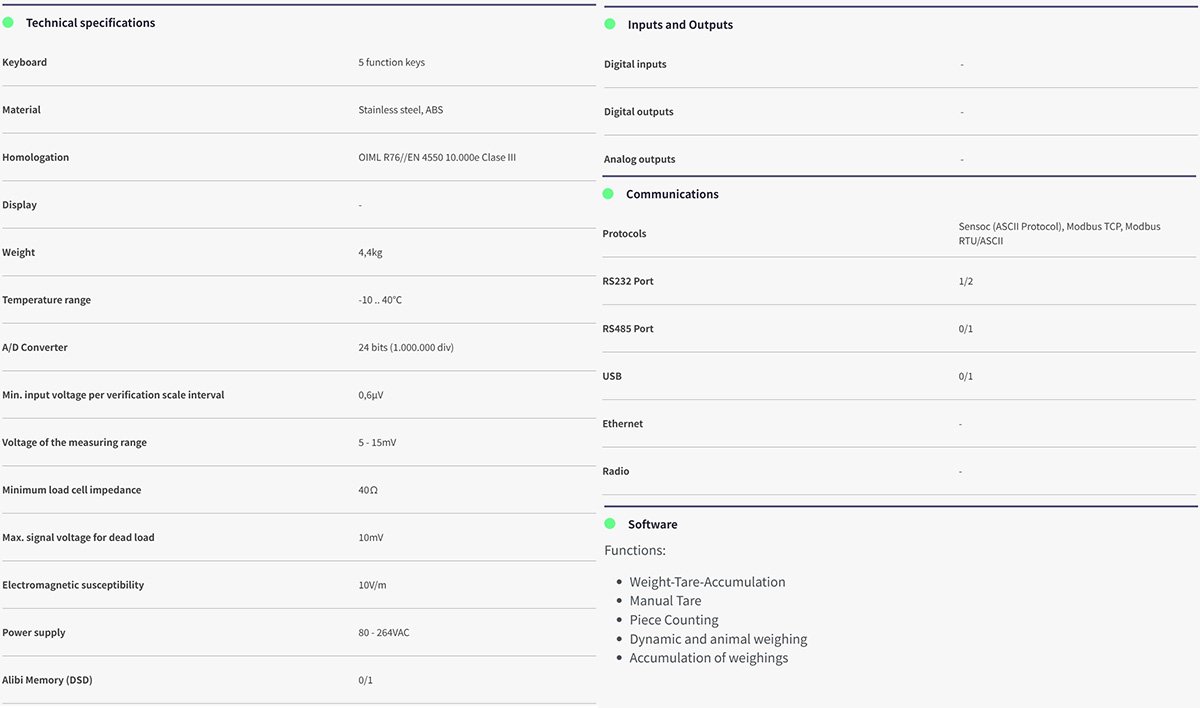Click the Homologation row label
Screen dimensions: 1200x708
pyautogui.click(x=36, y=158)
